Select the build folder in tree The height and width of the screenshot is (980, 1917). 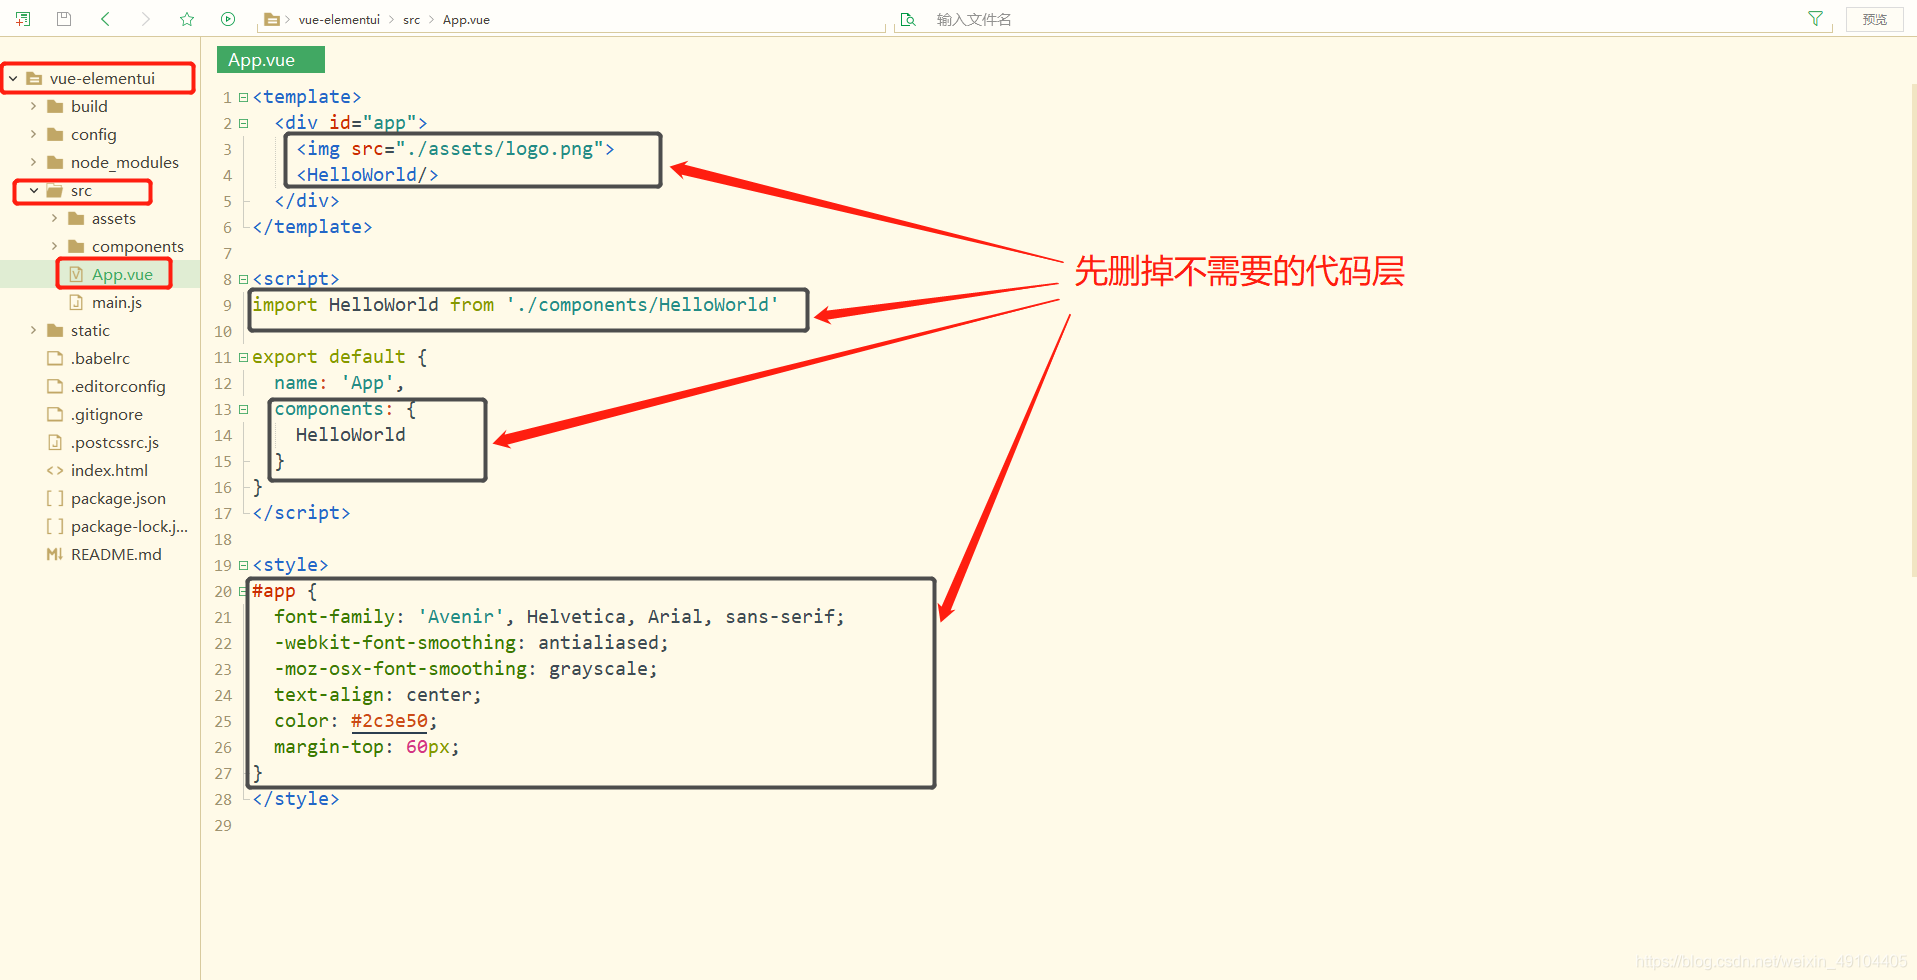point(89,106)
